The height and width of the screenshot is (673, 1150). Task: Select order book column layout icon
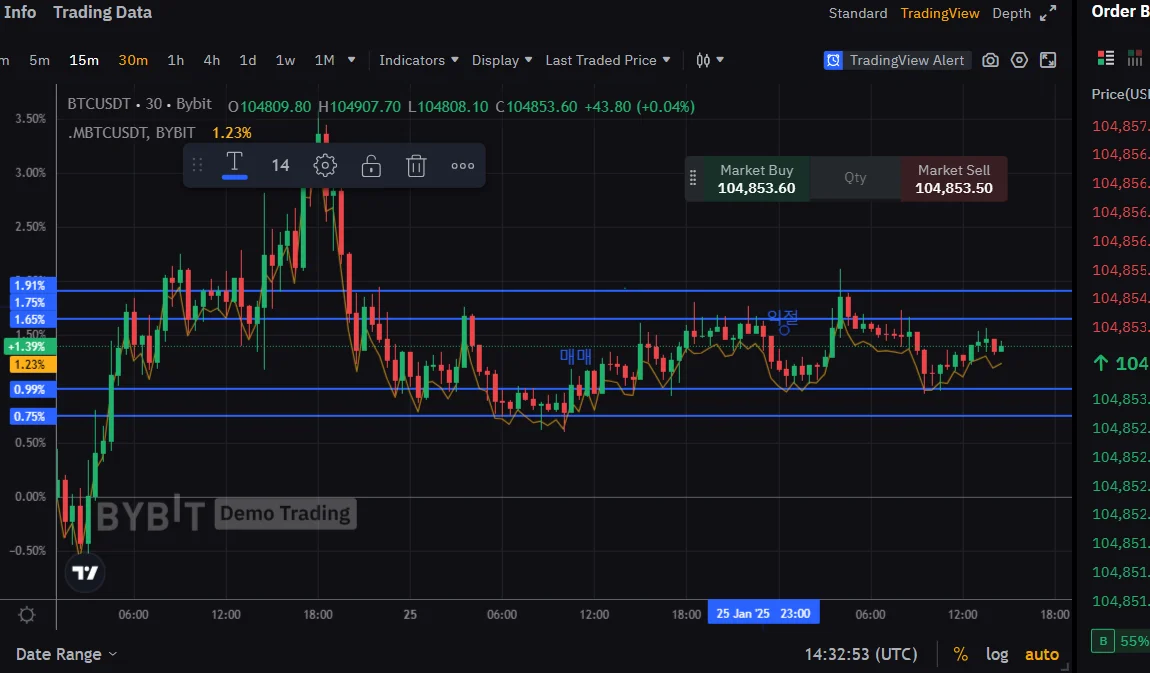point(1135,58)
